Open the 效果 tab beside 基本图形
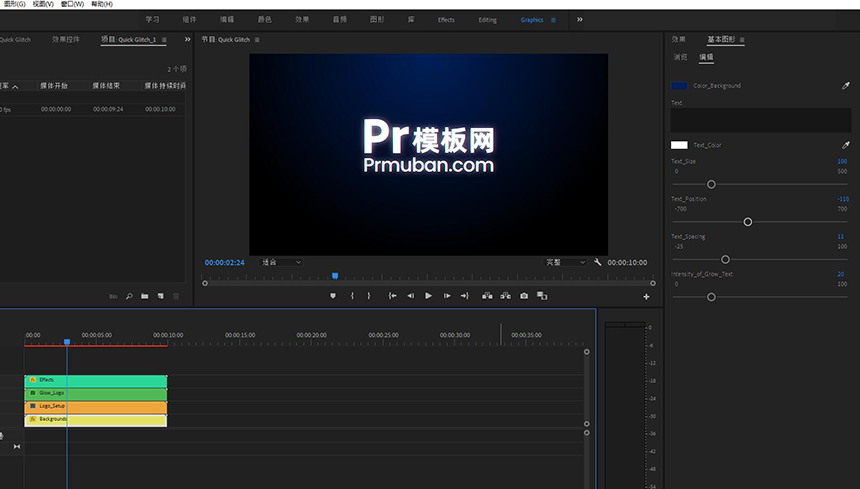 tap(678, 39)
